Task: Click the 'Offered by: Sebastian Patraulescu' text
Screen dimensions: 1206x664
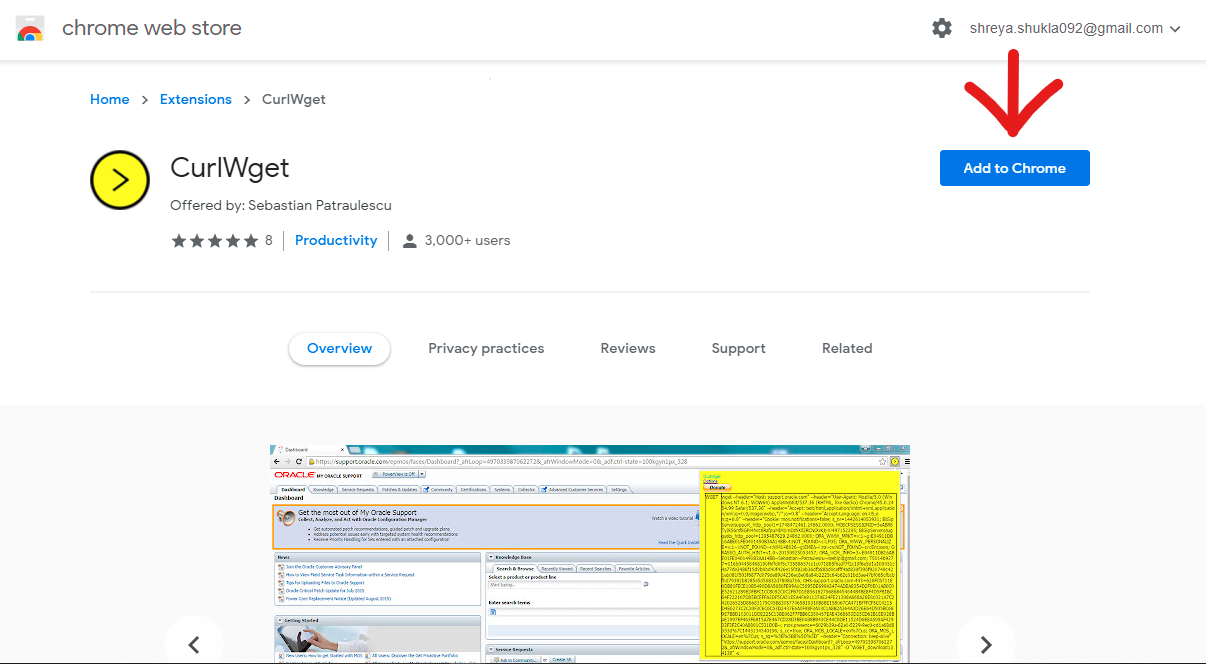Action: click(x=281, y=205)
